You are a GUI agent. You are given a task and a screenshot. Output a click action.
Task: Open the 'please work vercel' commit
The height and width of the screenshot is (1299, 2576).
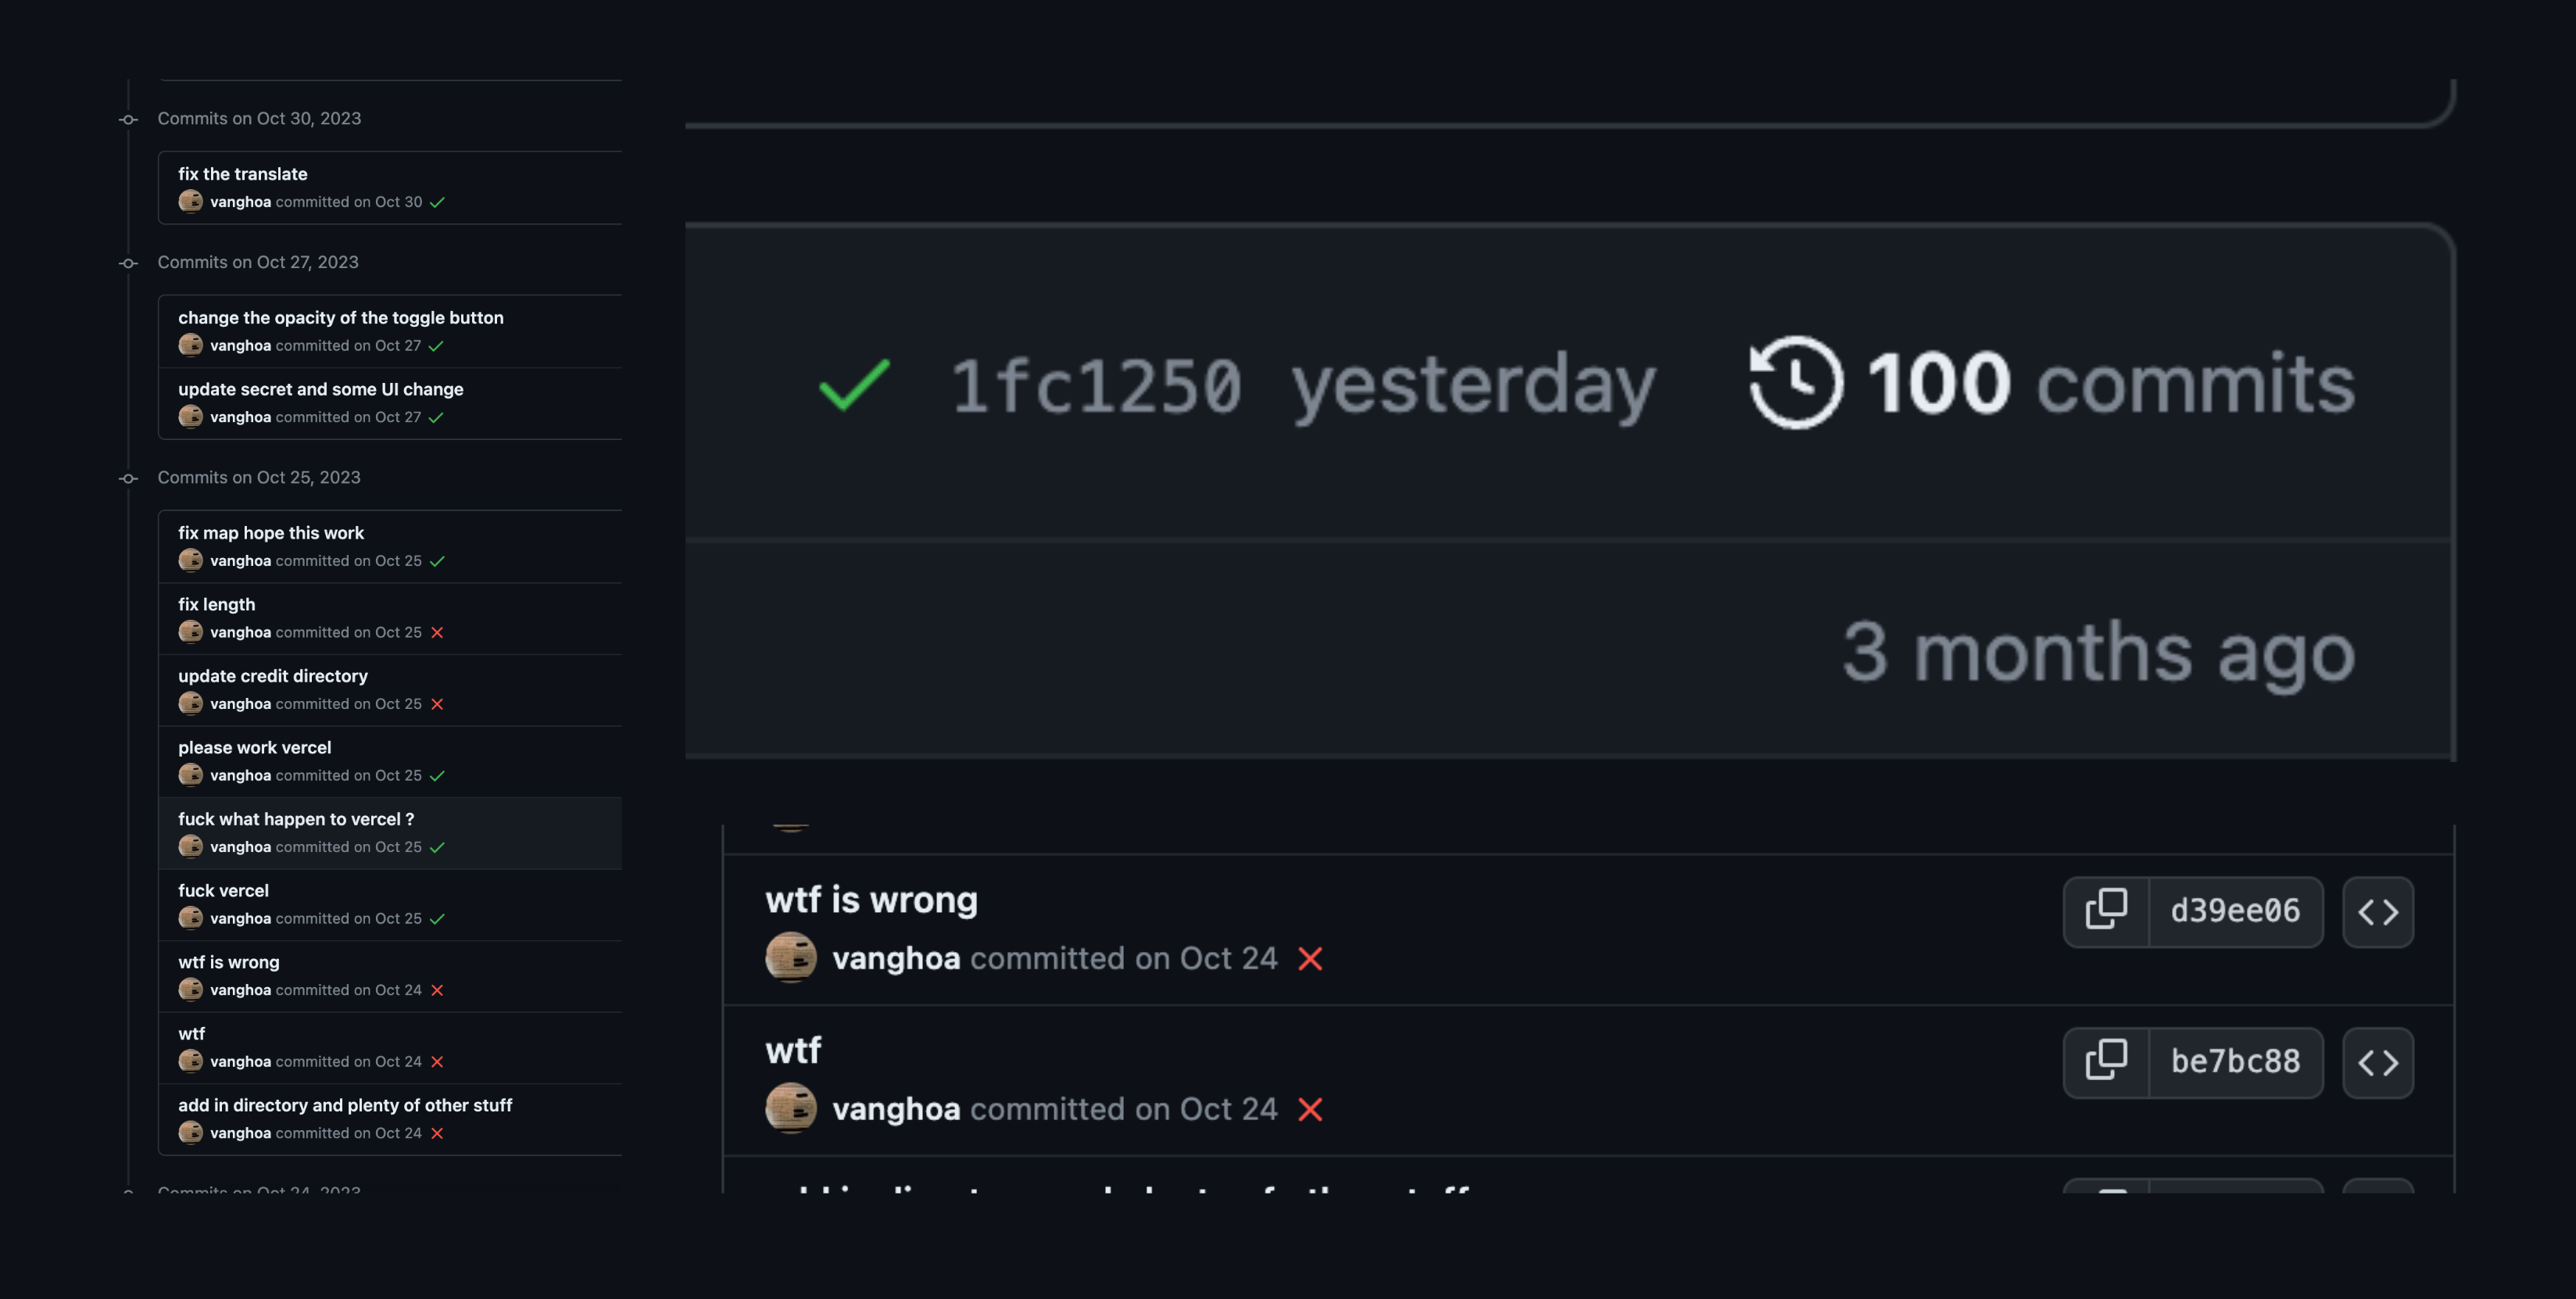(254, 748)
